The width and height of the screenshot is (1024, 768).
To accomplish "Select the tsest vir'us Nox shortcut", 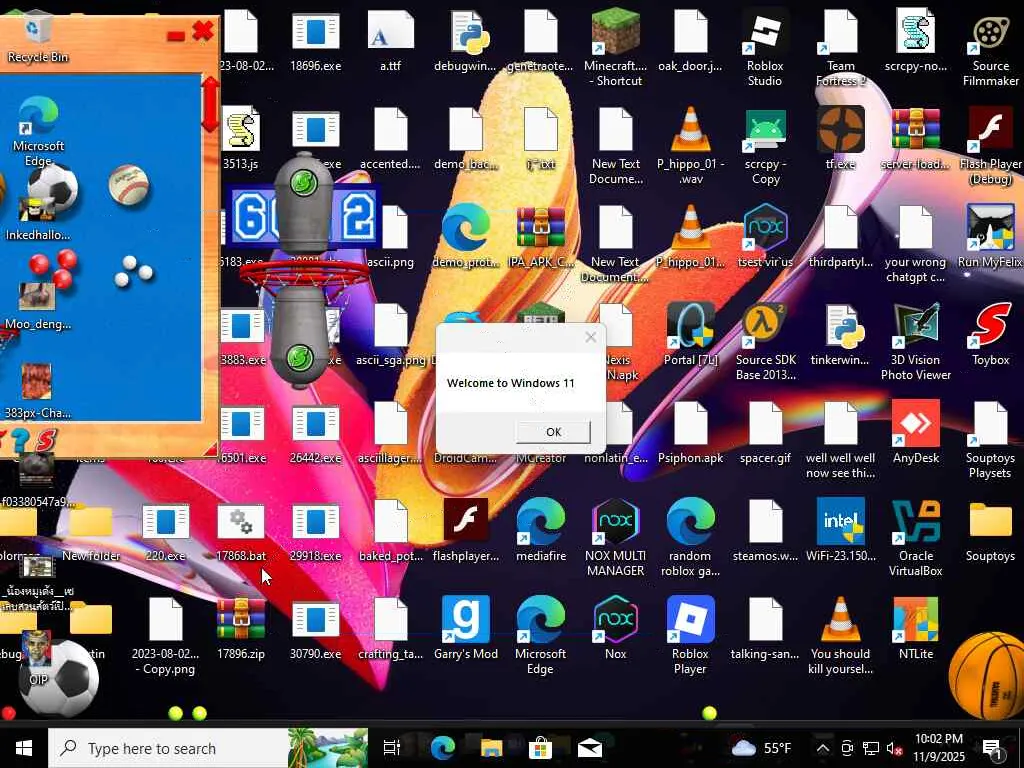I will coord(765,236).
